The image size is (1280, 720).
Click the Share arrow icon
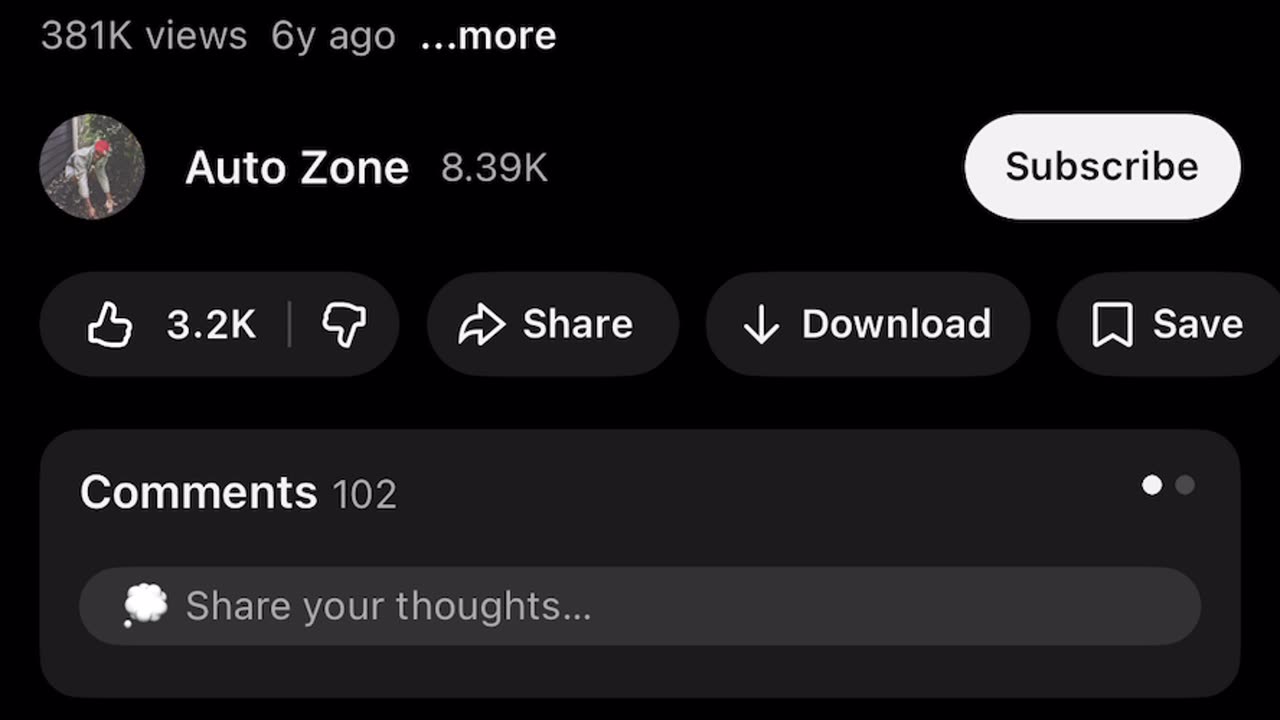coord(481,325)
